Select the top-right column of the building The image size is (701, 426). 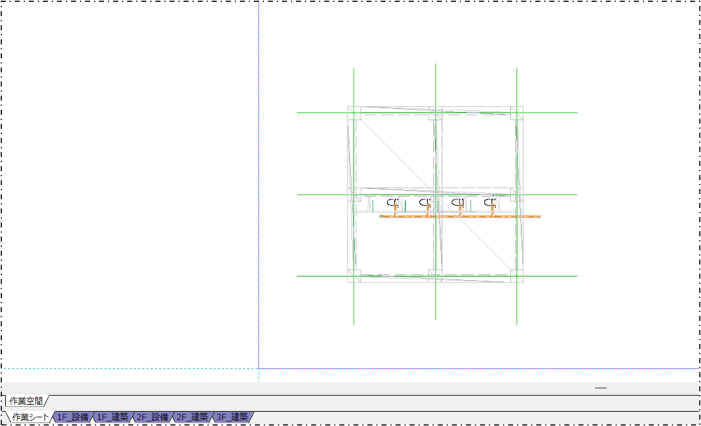tap(517, 113)
